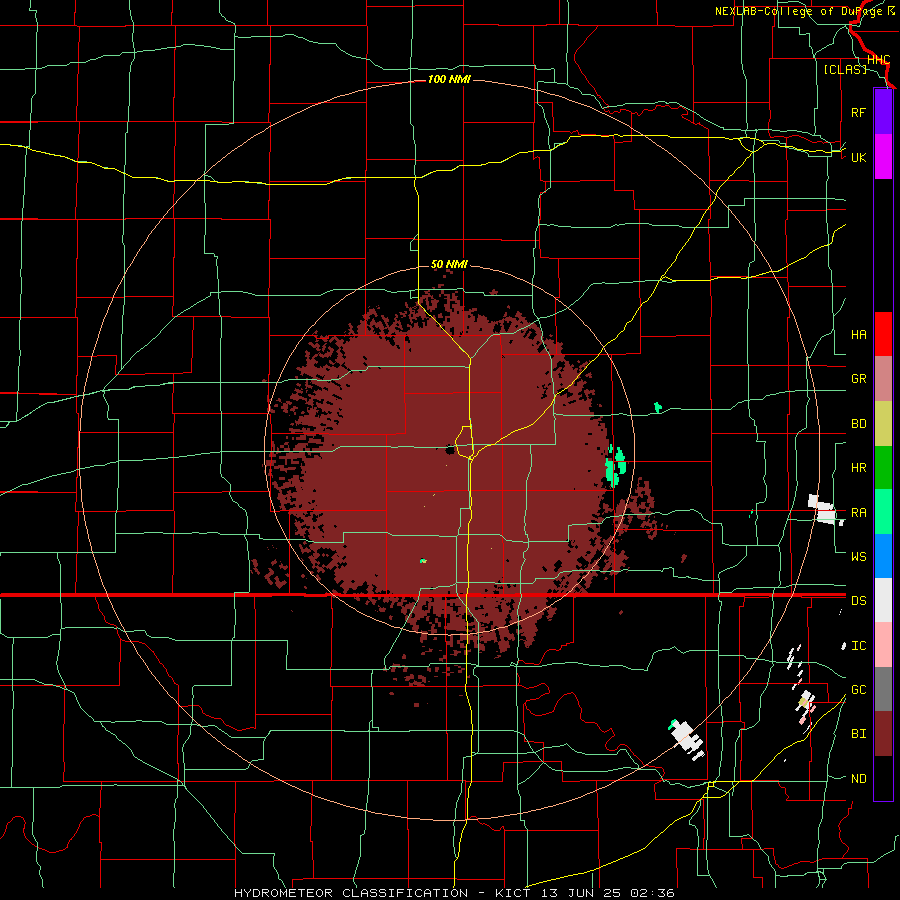Select the brown BI legend swatch
Viewport: 900px width, 900px height.
883,734
